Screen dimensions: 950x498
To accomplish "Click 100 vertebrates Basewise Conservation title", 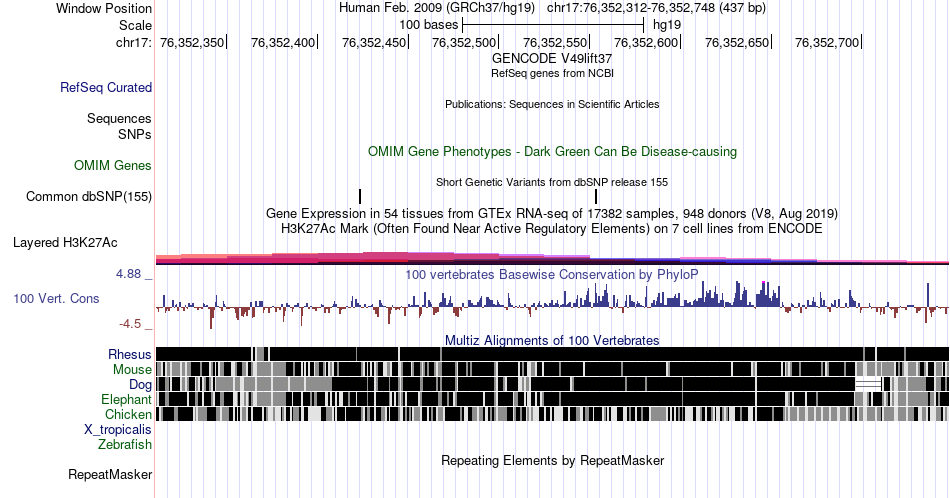I will pos(552,274).
